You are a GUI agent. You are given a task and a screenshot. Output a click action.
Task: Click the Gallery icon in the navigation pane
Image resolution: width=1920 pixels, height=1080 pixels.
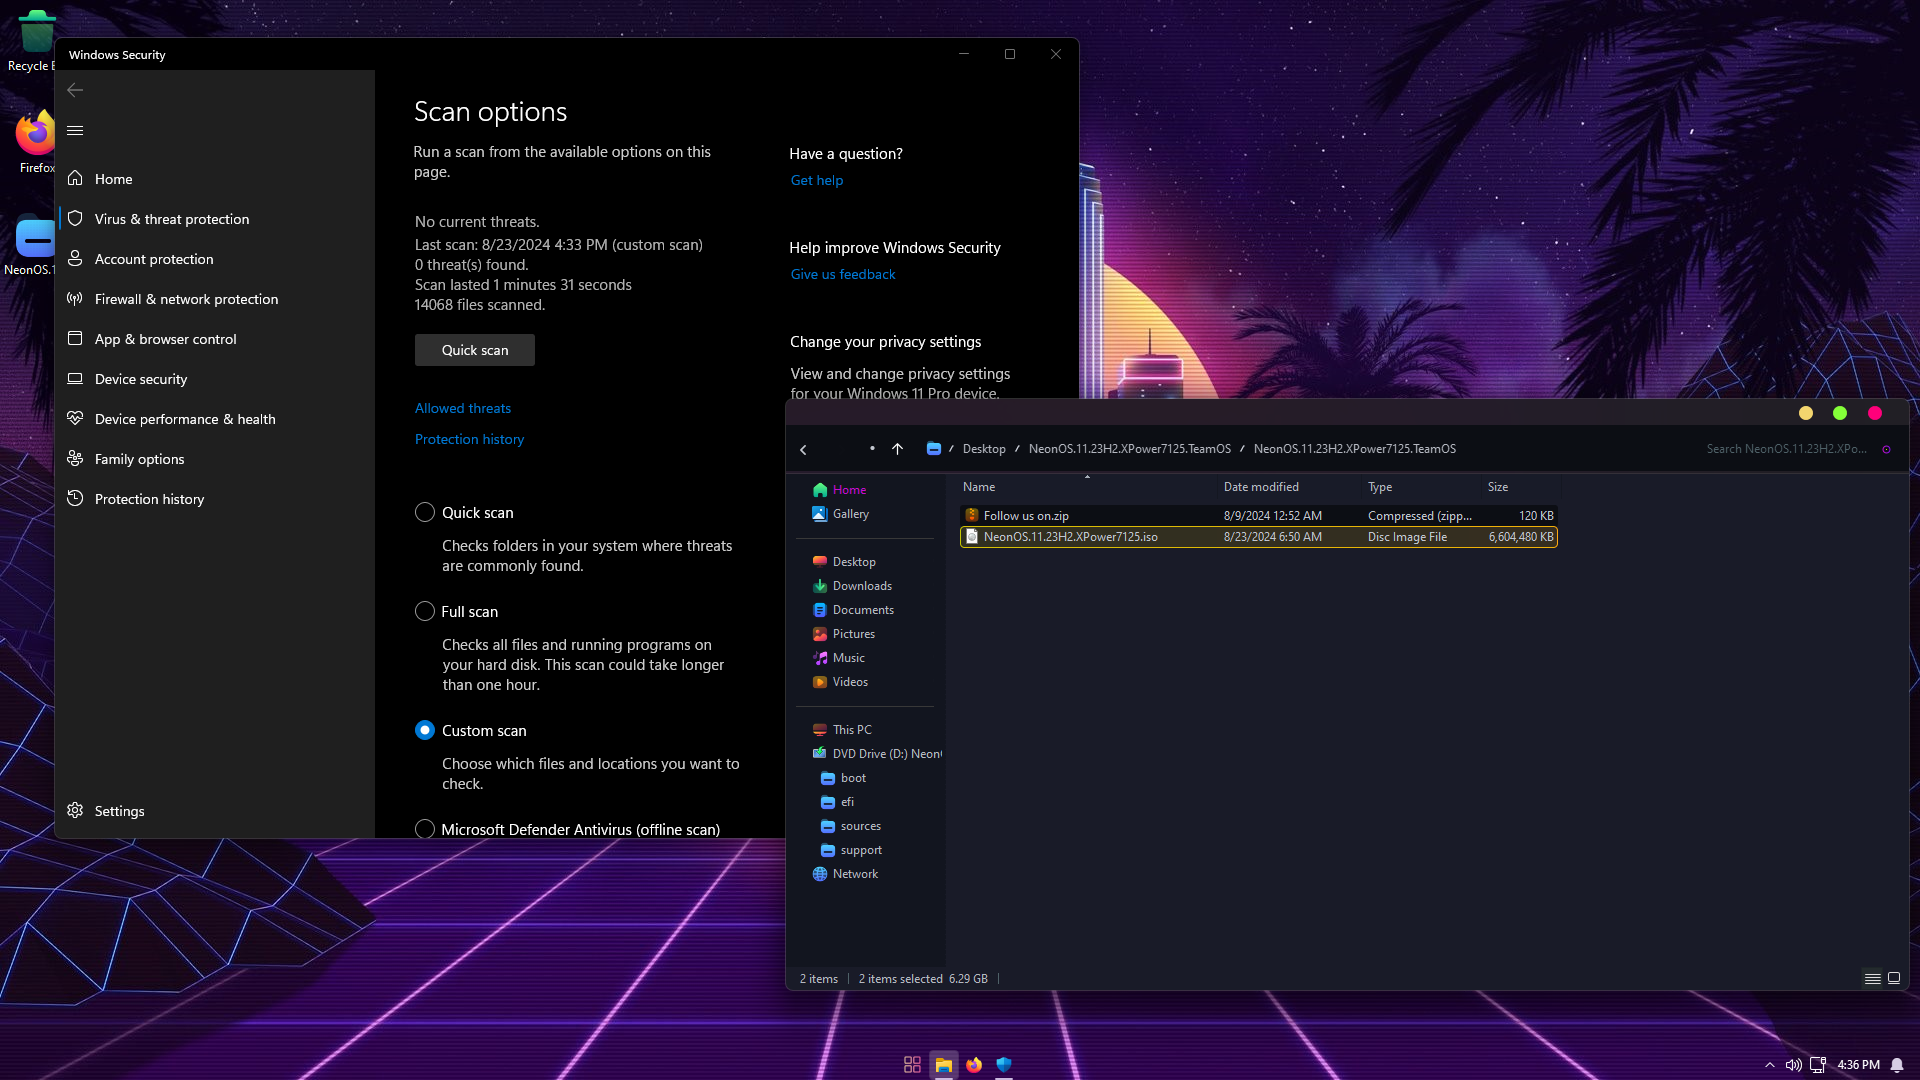pos(820,514)
